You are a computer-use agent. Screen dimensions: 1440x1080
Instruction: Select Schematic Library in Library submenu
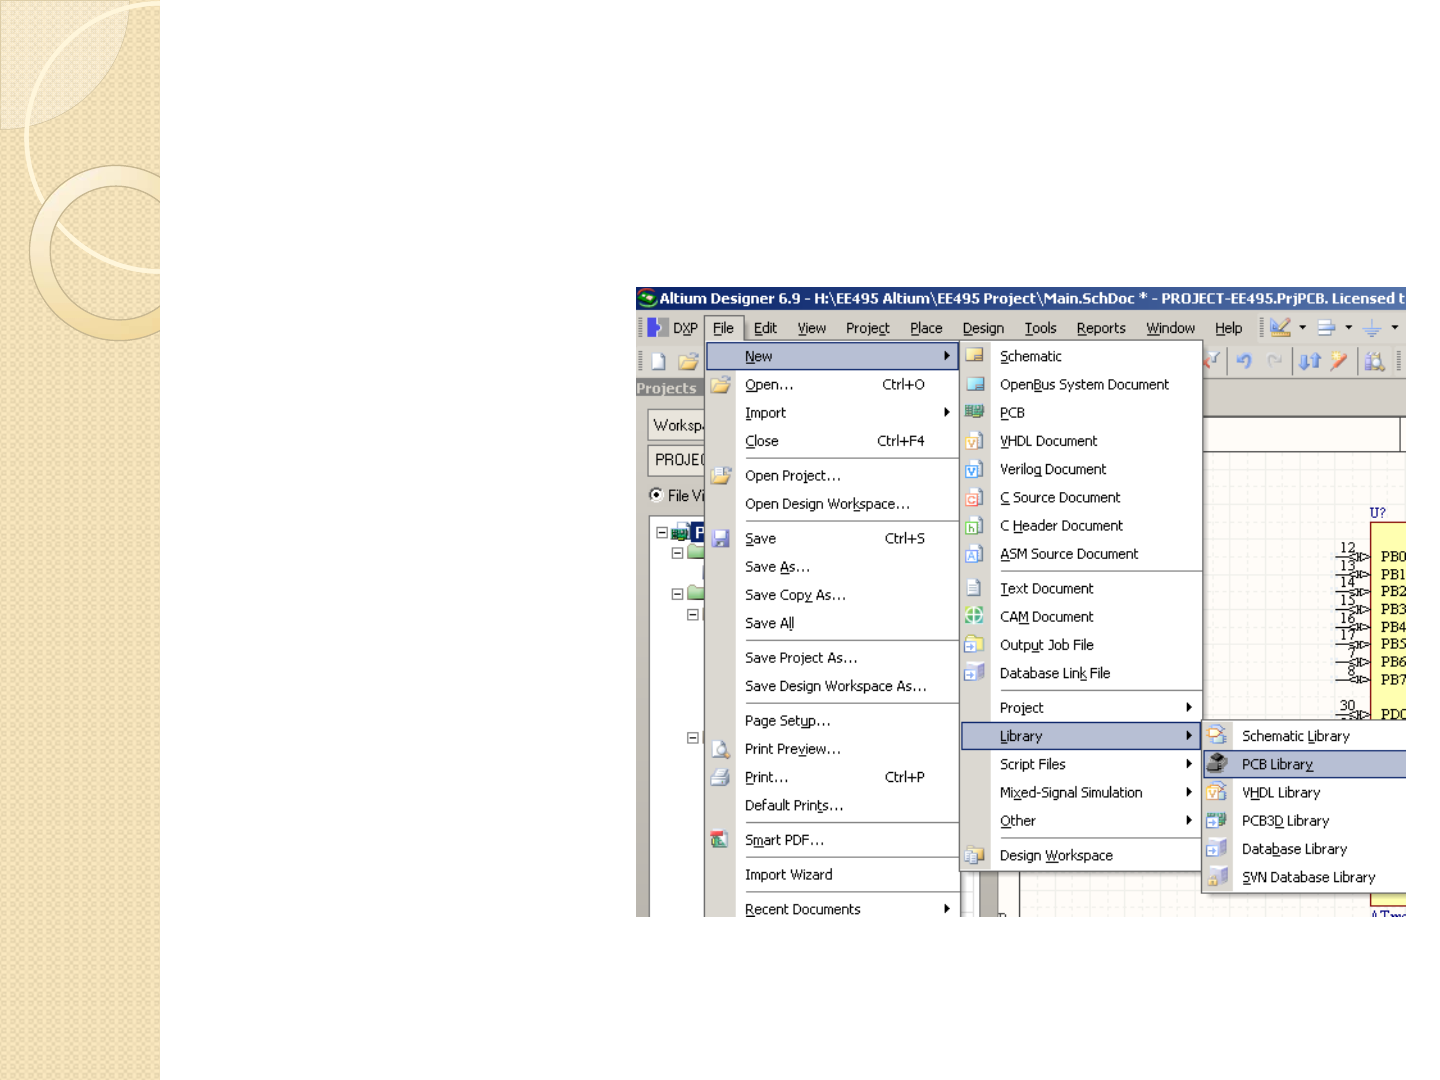coord(1305,736)
